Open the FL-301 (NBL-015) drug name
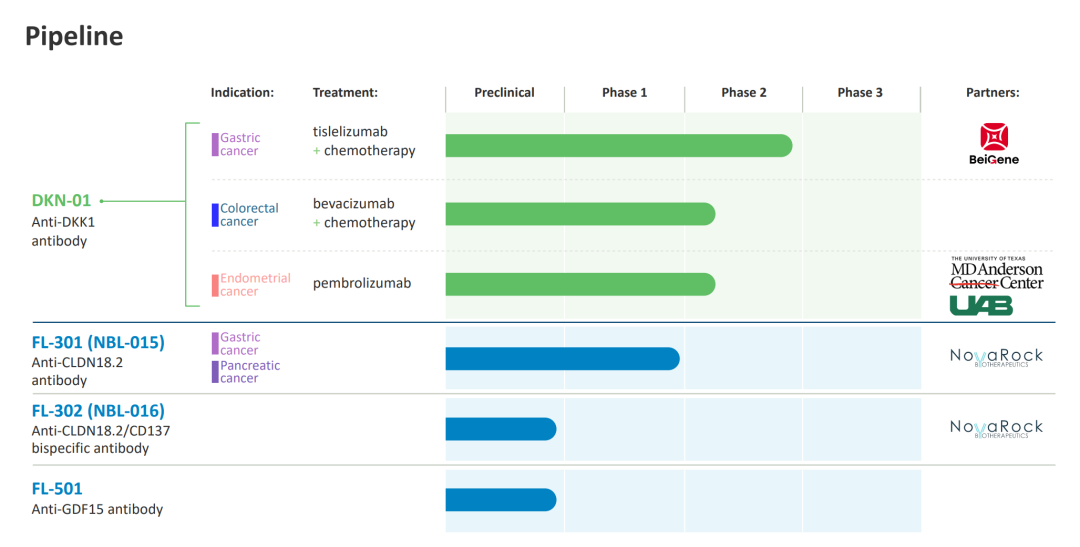 [x=98, y=342]
